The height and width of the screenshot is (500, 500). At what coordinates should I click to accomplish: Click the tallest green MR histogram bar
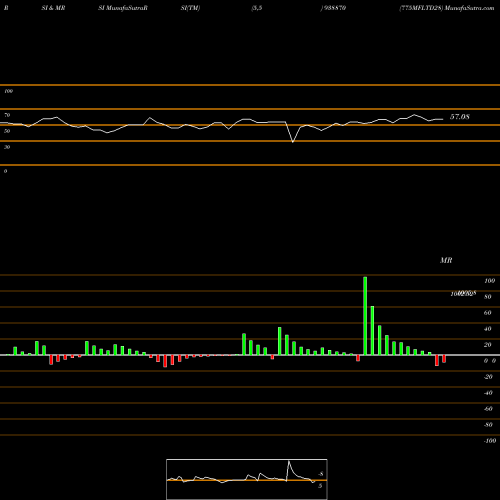(x=365, y=316)
